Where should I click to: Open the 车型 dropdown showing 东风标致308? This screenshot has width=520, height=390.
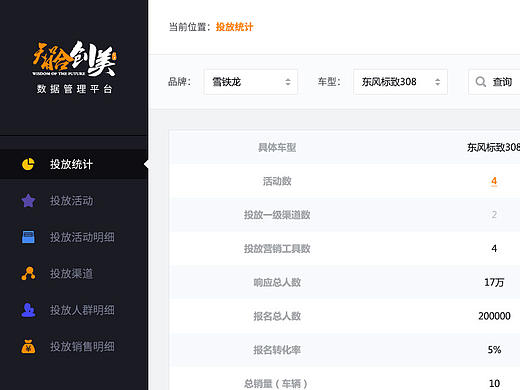click(x=400, y=82)
